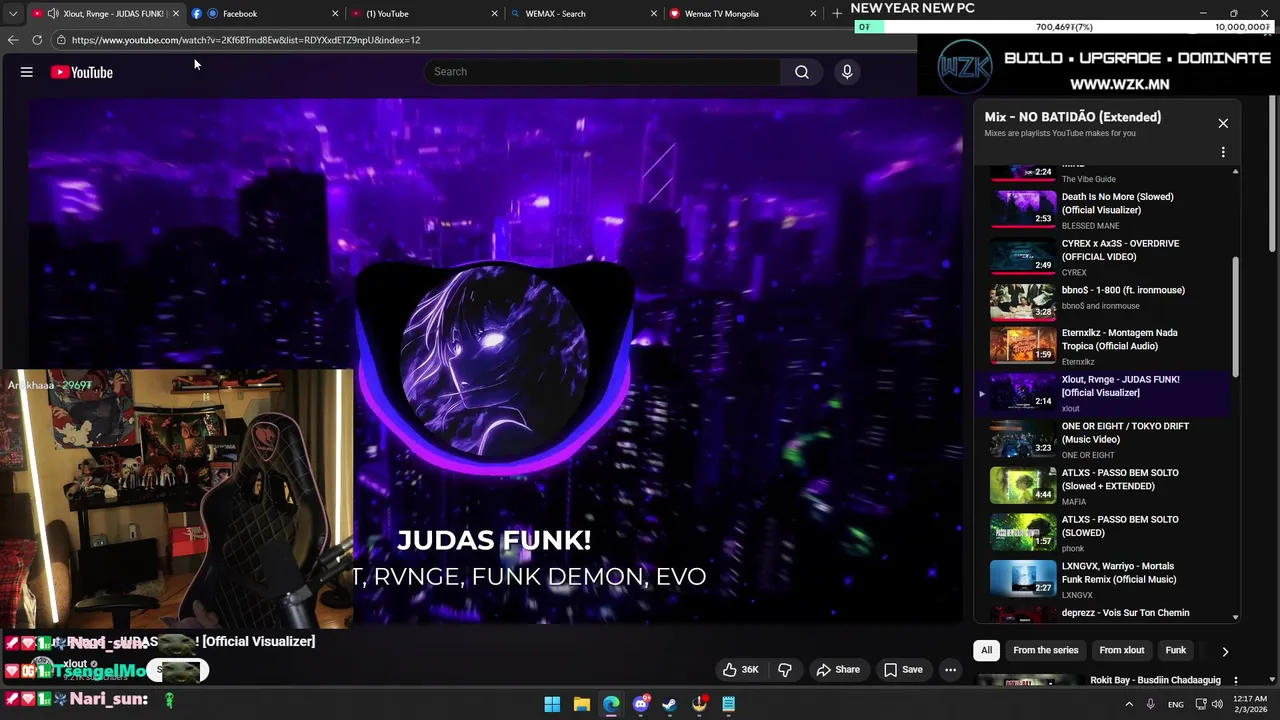Dislike the video with thumbs down
The width and height of the screenshot is (1280, 720).
click(785, 670)
